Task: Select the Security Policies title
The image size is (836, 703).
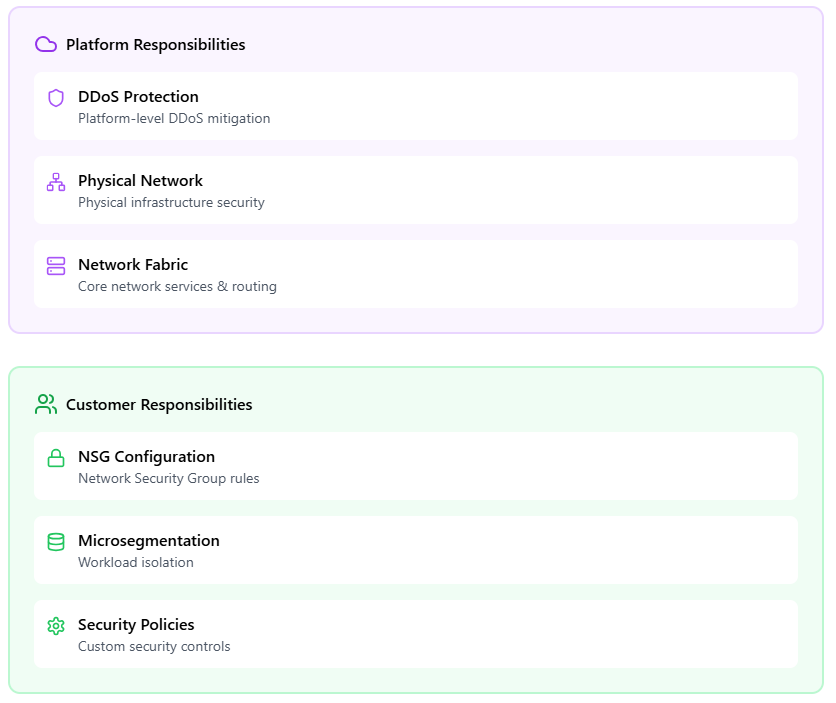Action: click(x=136, y=625)
